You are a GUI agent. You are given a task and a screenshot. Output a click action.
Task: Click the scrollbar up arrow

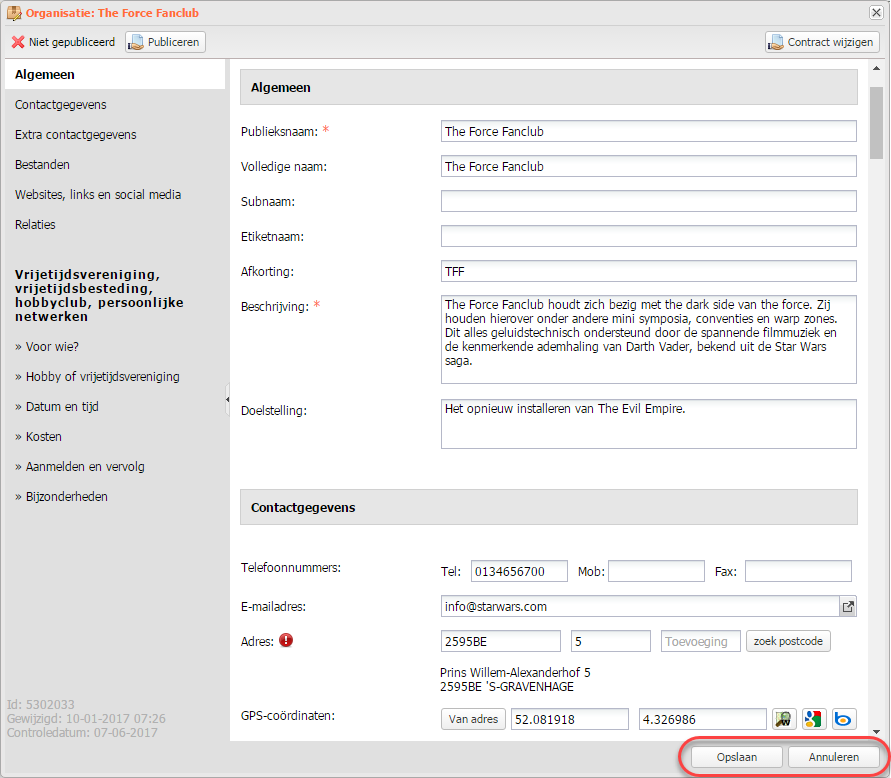[876, 69]
